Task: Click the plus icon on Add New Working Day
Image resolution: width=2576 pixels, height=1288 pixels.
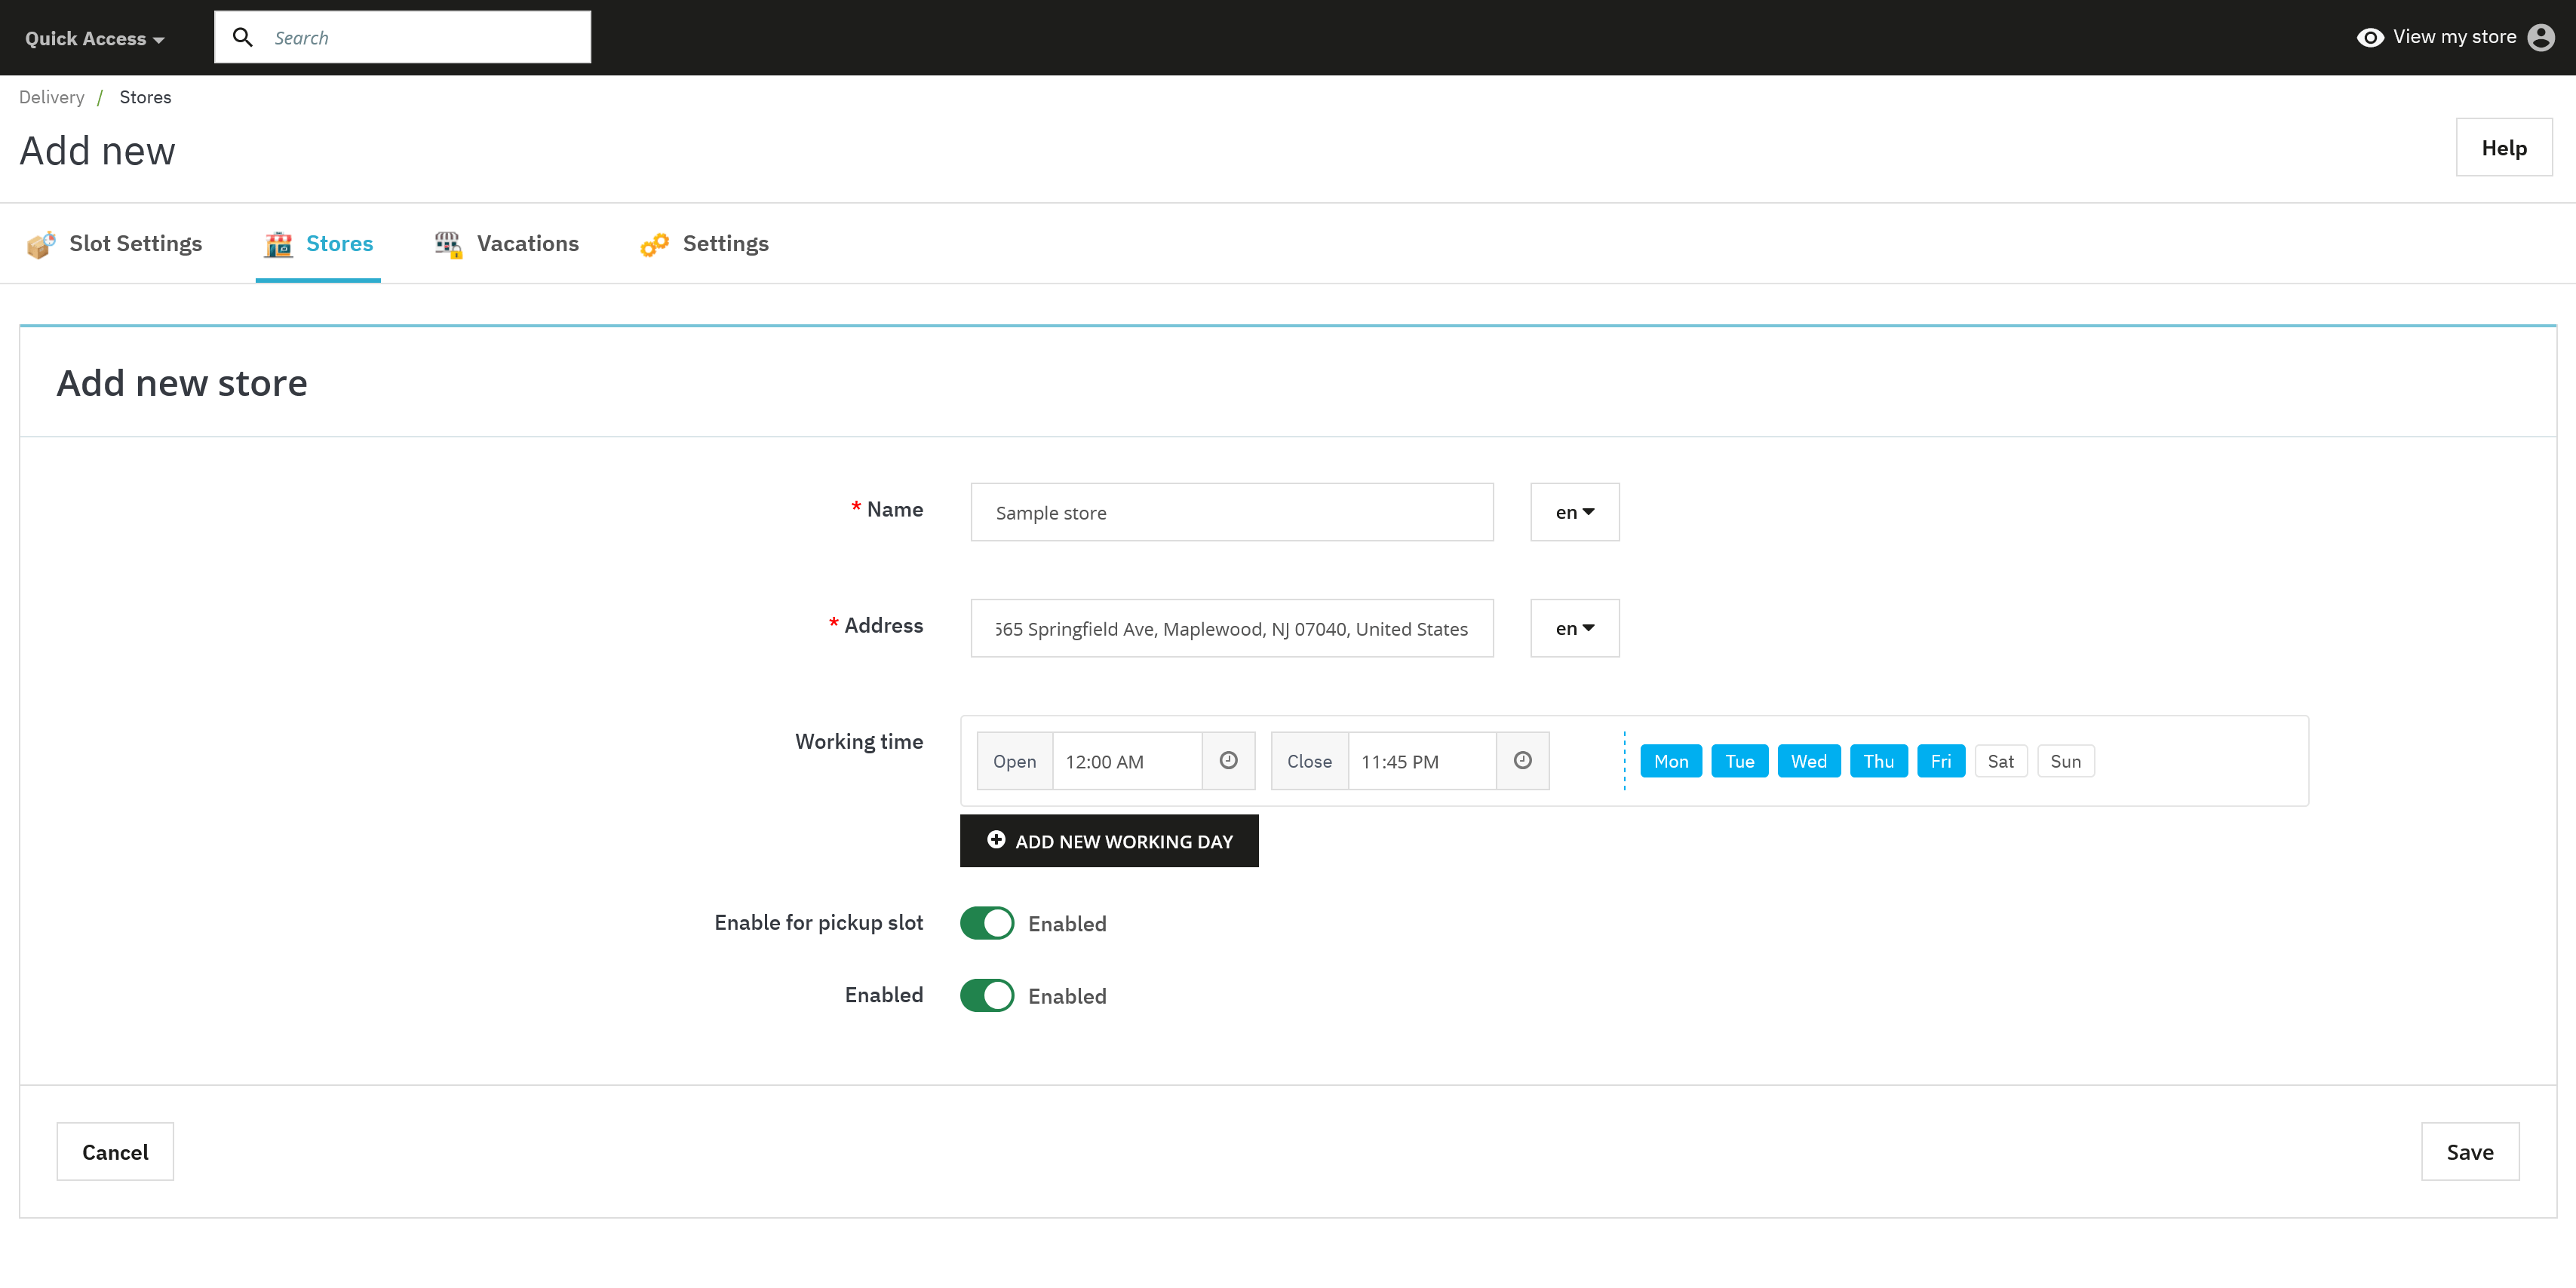Action: [x=996, y=840]
